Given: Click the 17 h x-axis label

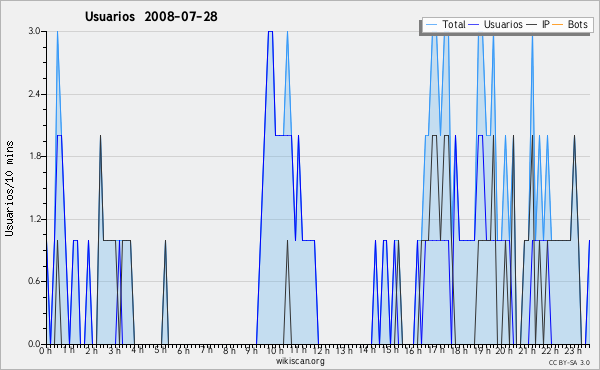Looking at the screenshot, I should [436, 350].
